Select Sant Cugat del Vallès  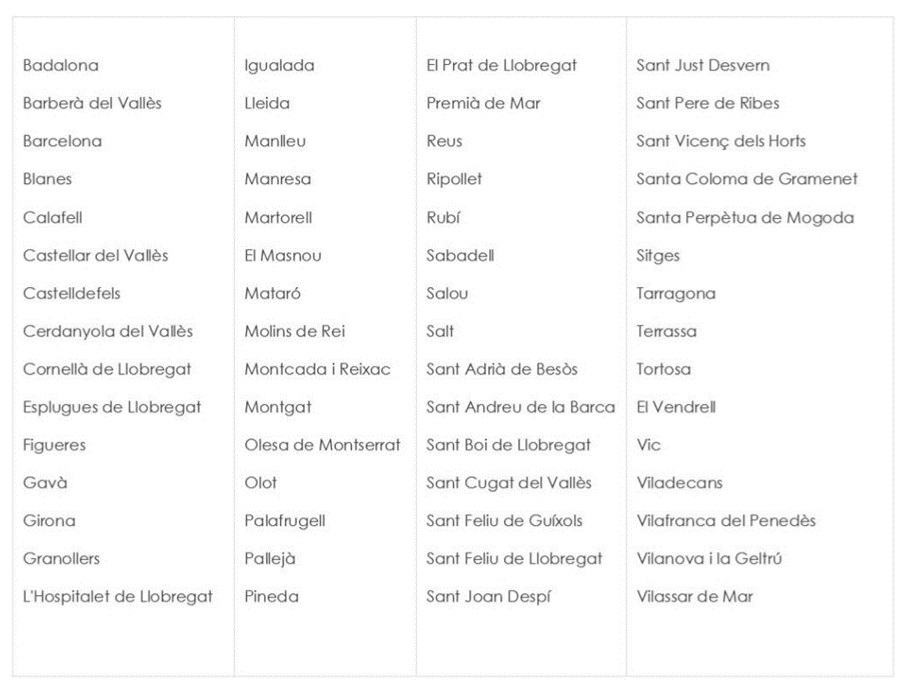[x=509, y=483]
